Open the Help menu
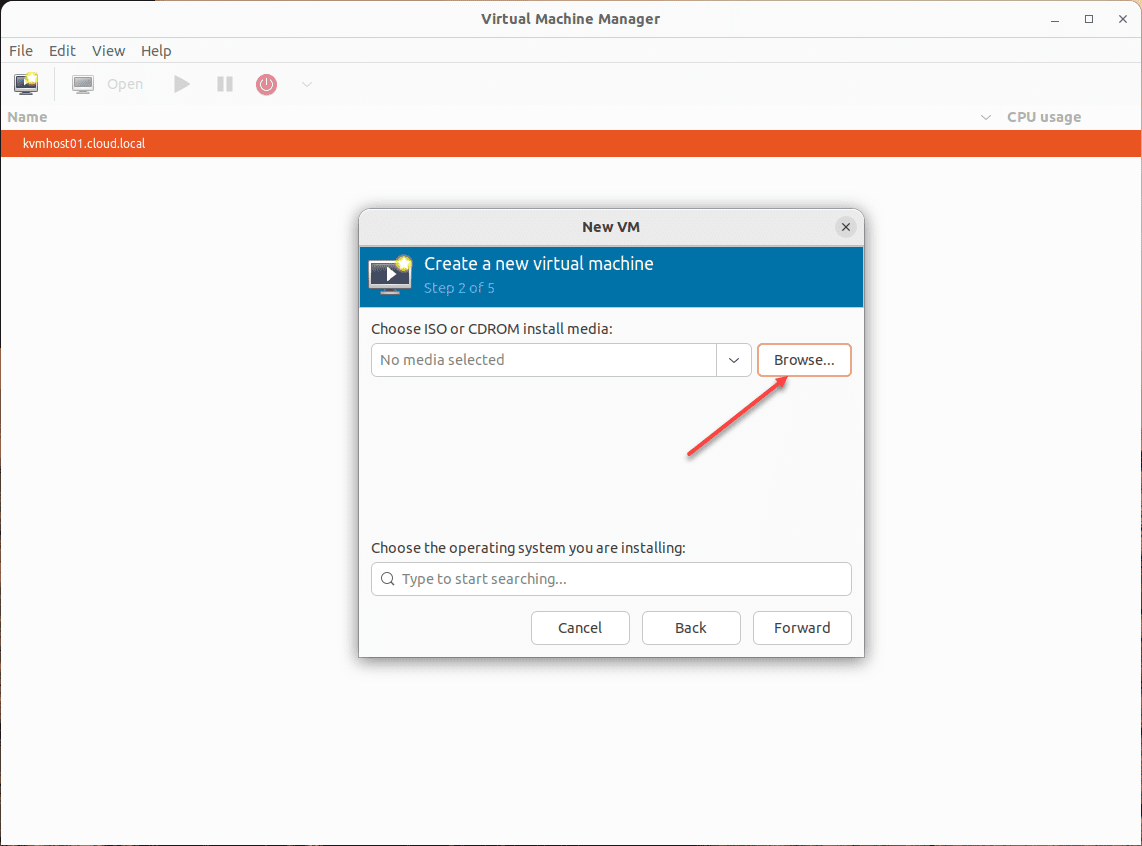The height and width of the screenshot is (846, 1142). [x=156, y=51]
